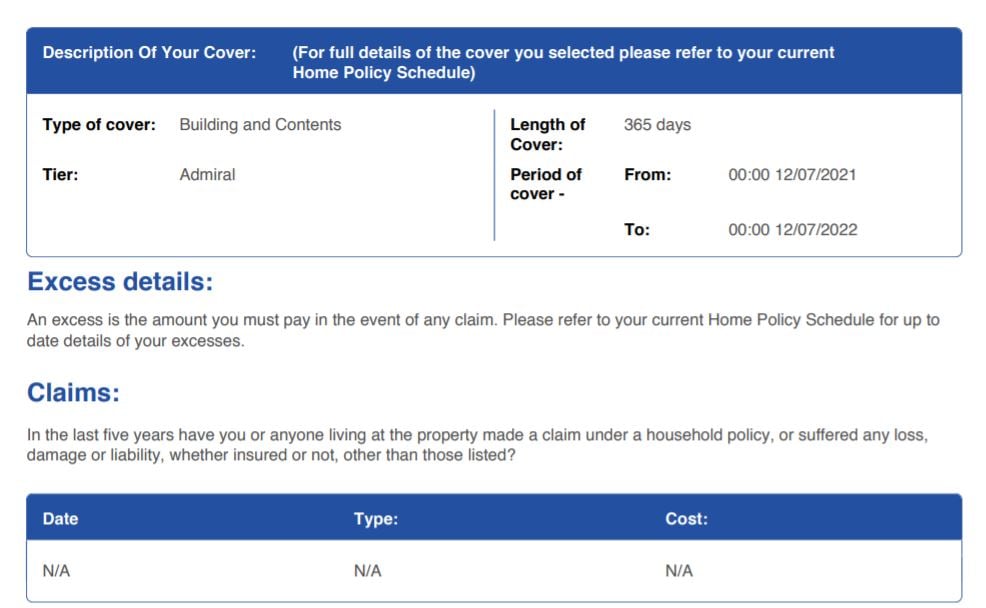
Task: Select the "Cost:" column header
Action: pos(686,519)
